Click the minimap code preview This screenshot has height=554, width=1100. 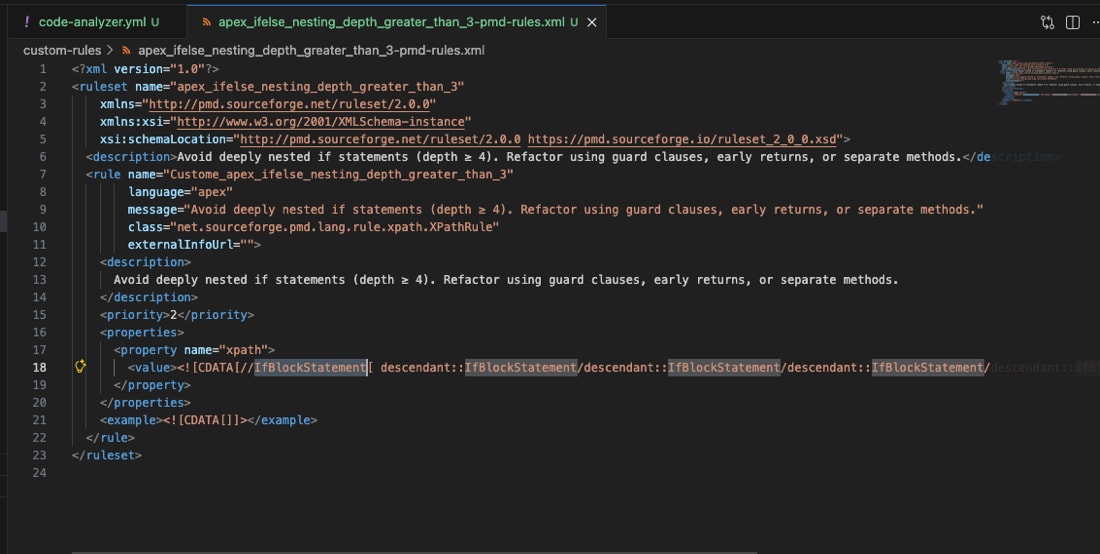1049,82
